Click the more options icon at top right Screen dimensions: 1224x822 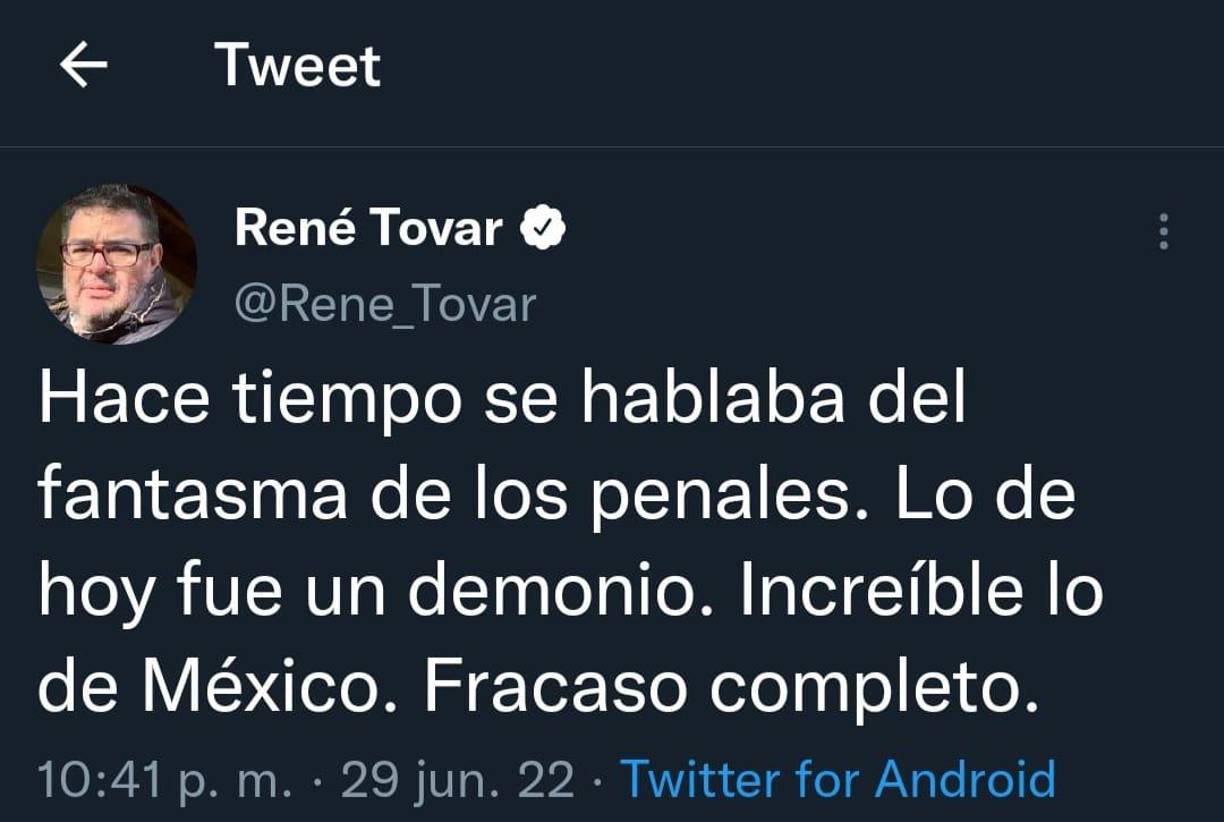coord(1166,232)
